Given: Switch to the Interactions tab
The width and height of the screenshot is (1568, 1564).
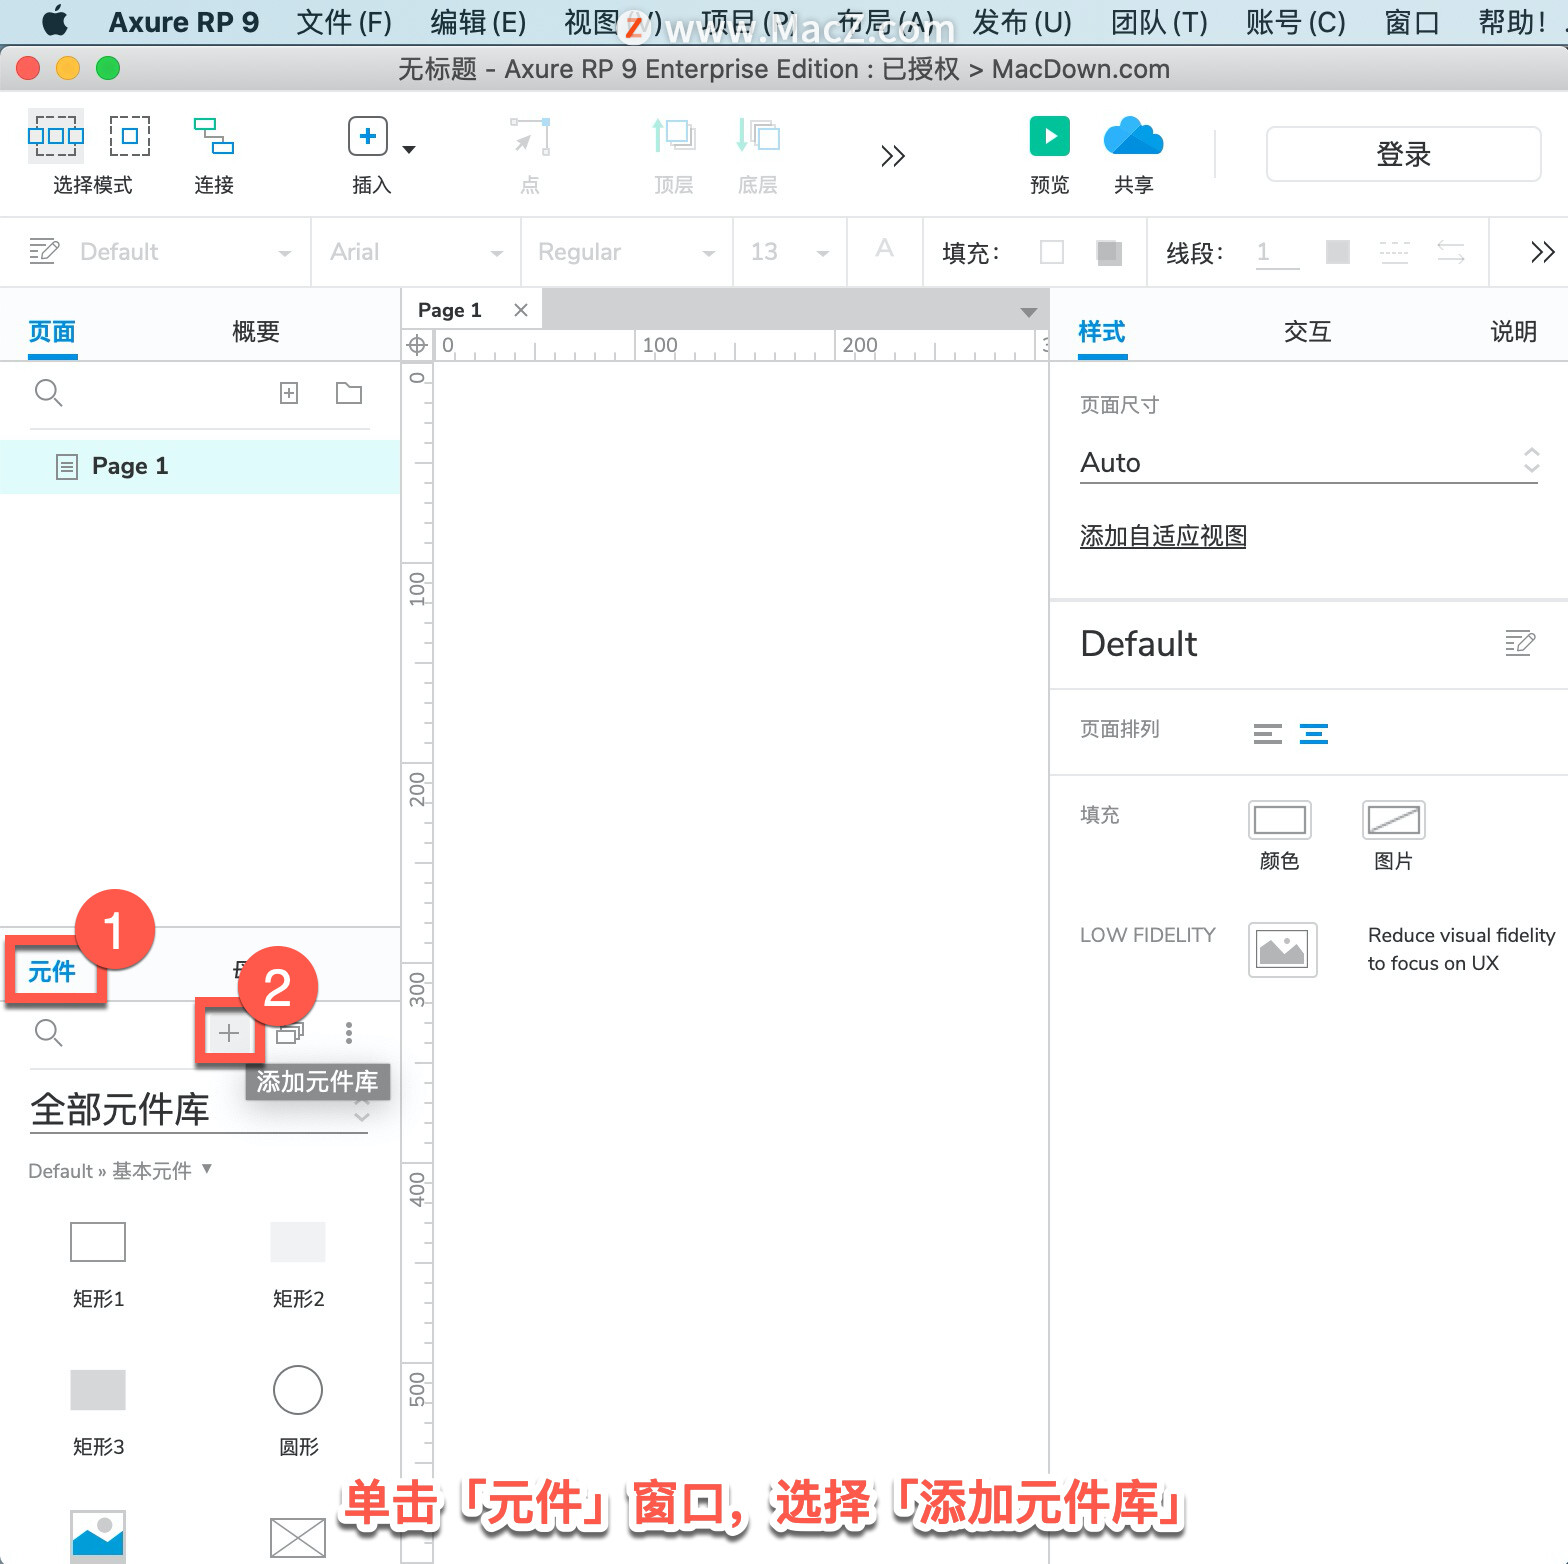Looking at the screenshot, I should click(x=1308, y=331).
